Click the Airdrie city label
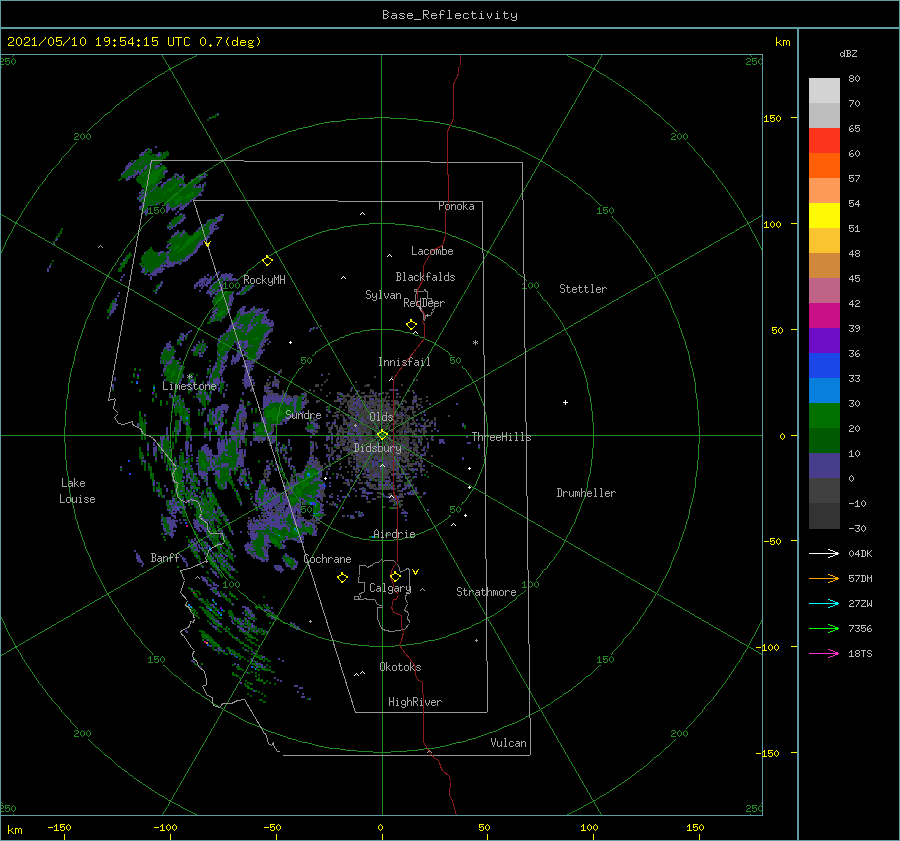Viewport: 900px width, 841px height. [x=394, y=534]
